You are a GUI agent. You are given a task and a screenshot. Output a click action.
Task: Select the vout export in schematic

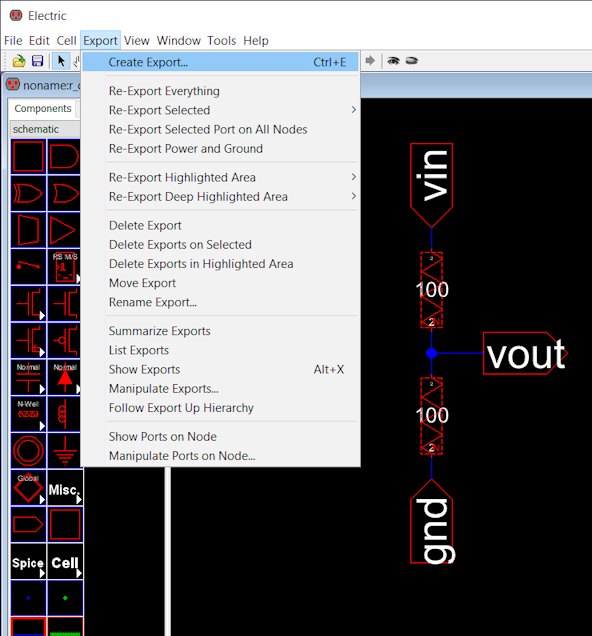coord(526,353)
